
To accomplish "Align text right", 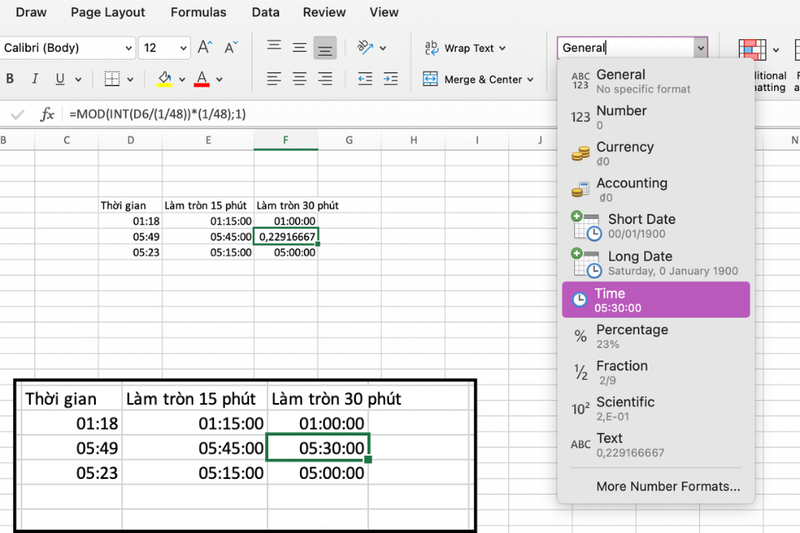I will [325, 79].
